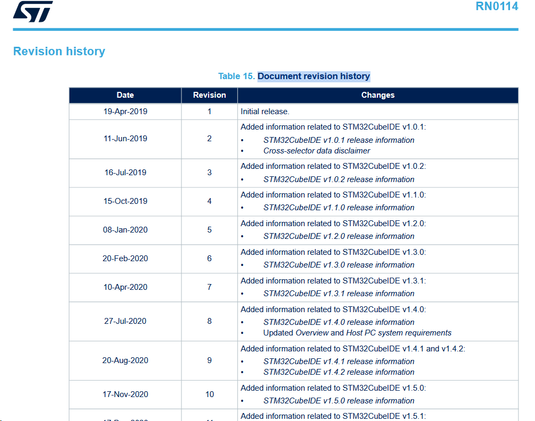Click the date cell '15-Oct-2019'

tap(125, 201)
